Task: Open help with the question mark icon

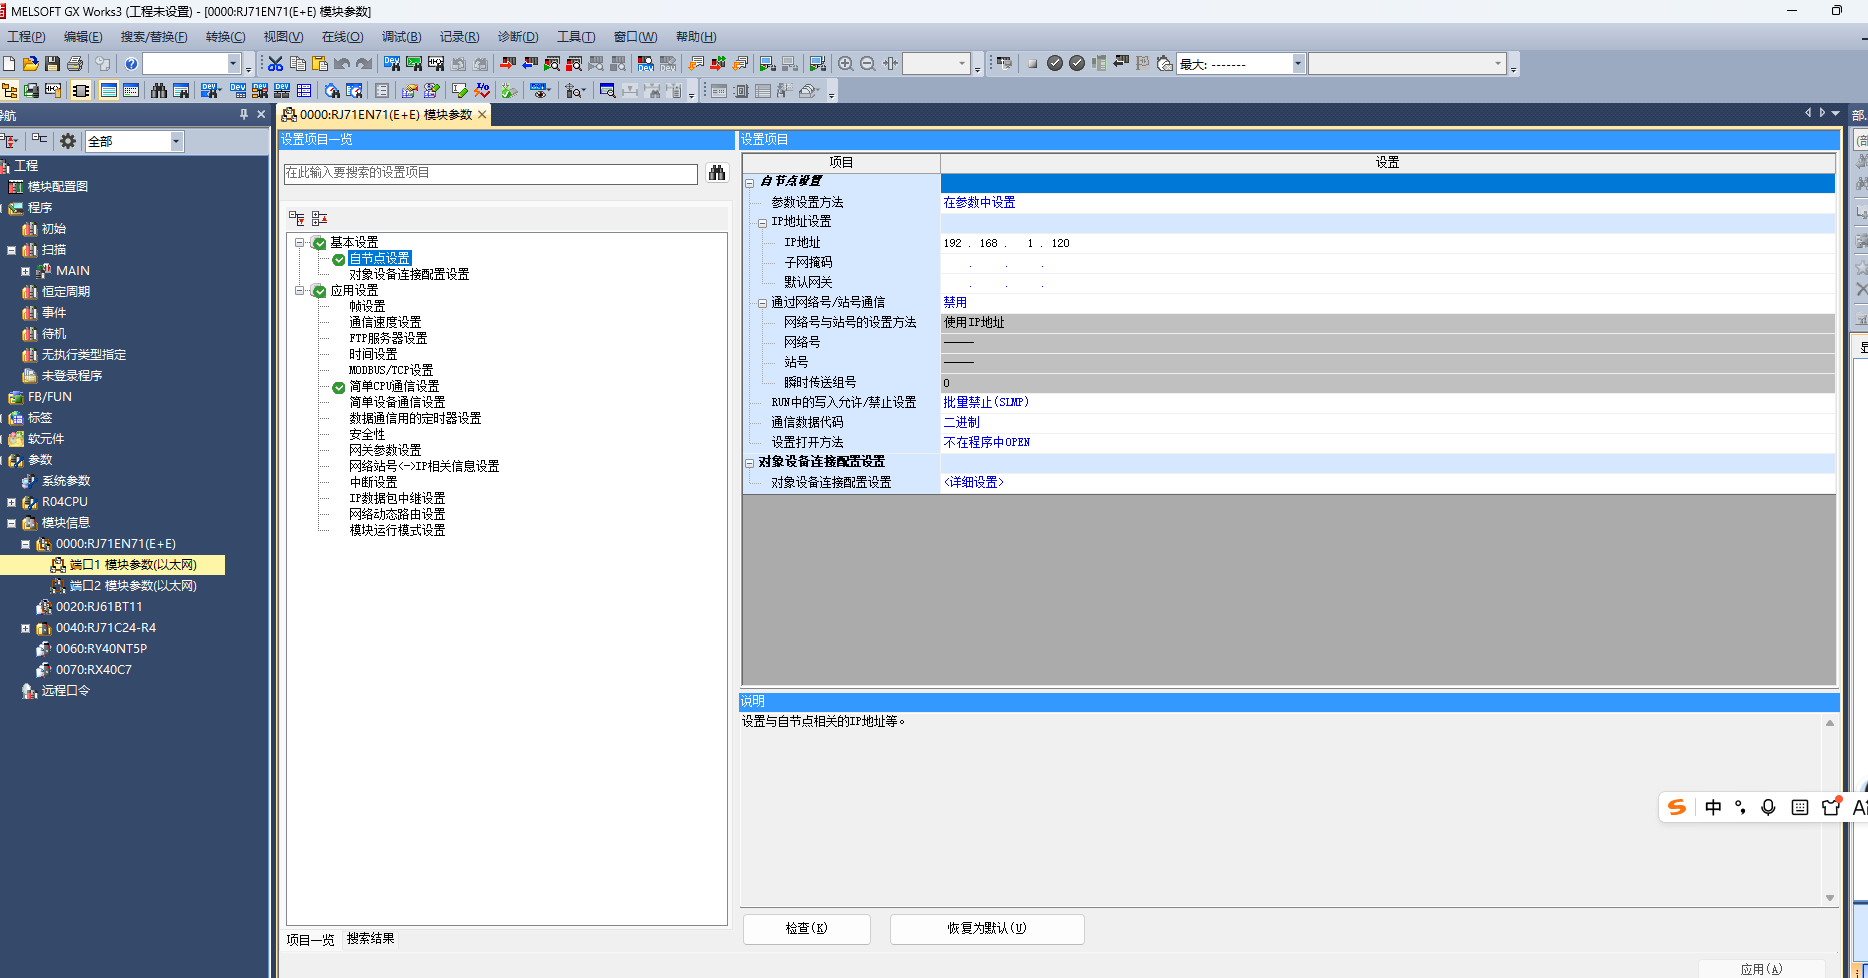Action: (131, 64)
